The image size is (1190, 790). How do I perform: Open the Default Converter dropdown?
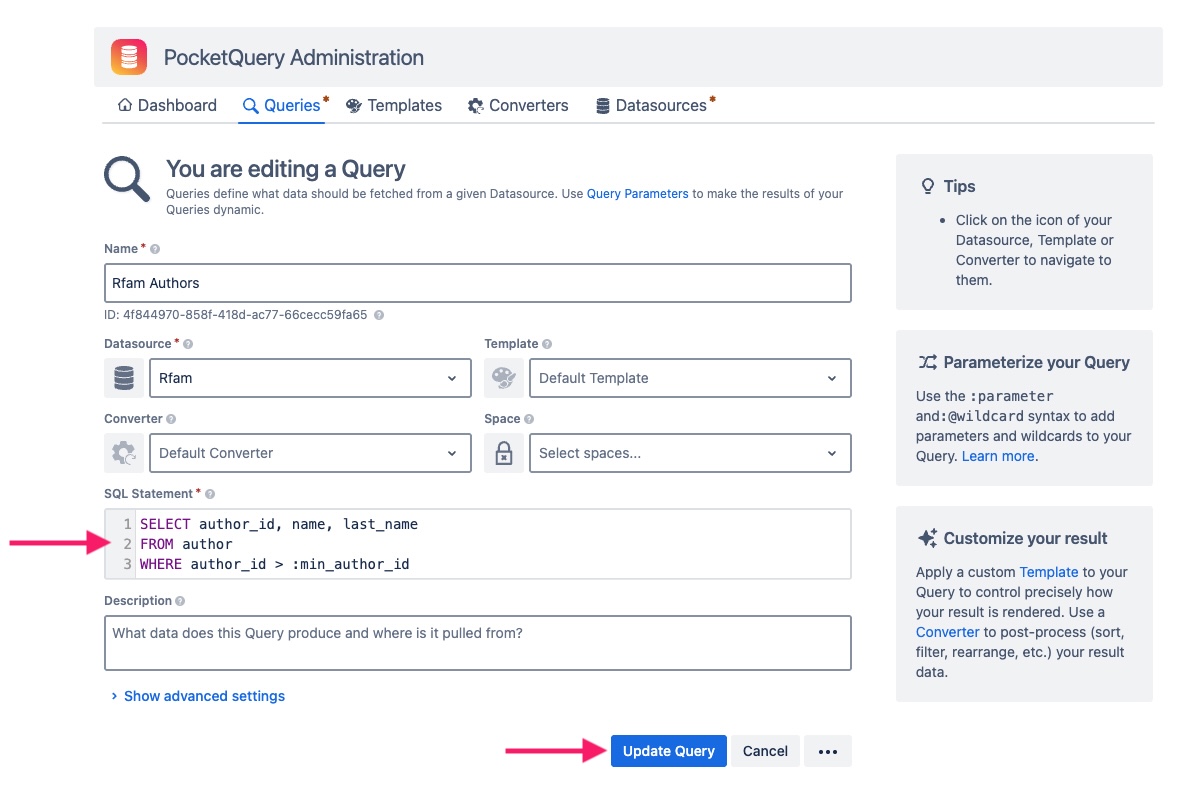(310, 453)
